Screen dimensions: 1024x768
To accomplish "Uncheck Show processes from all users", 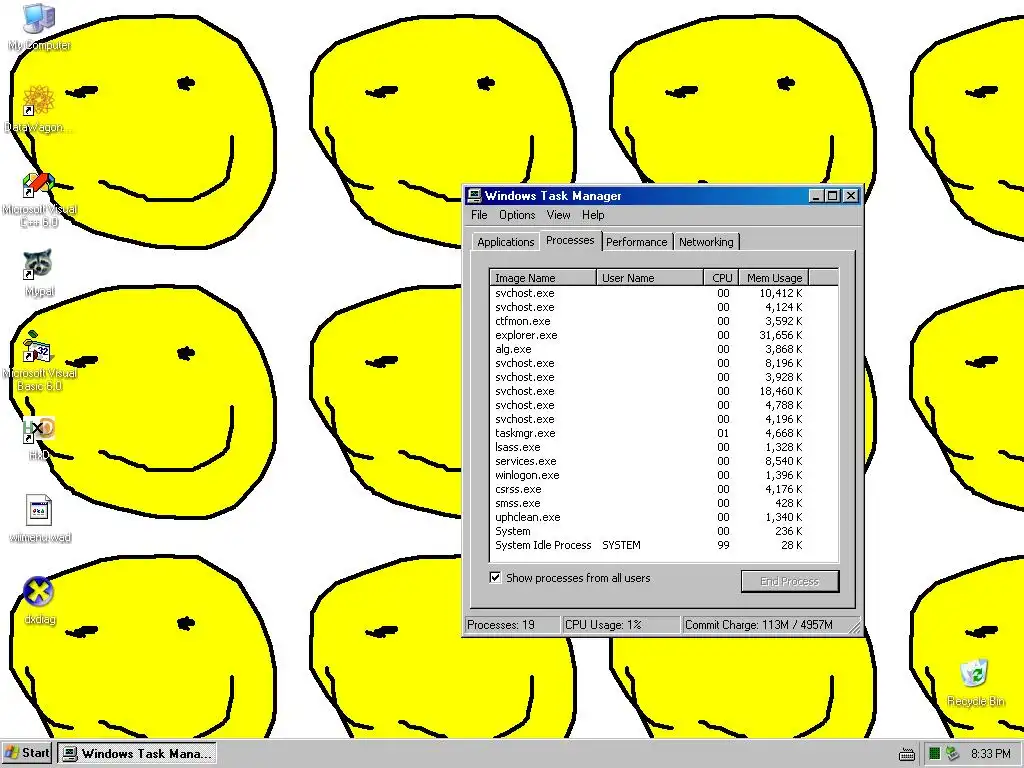I will pos(496,578).
